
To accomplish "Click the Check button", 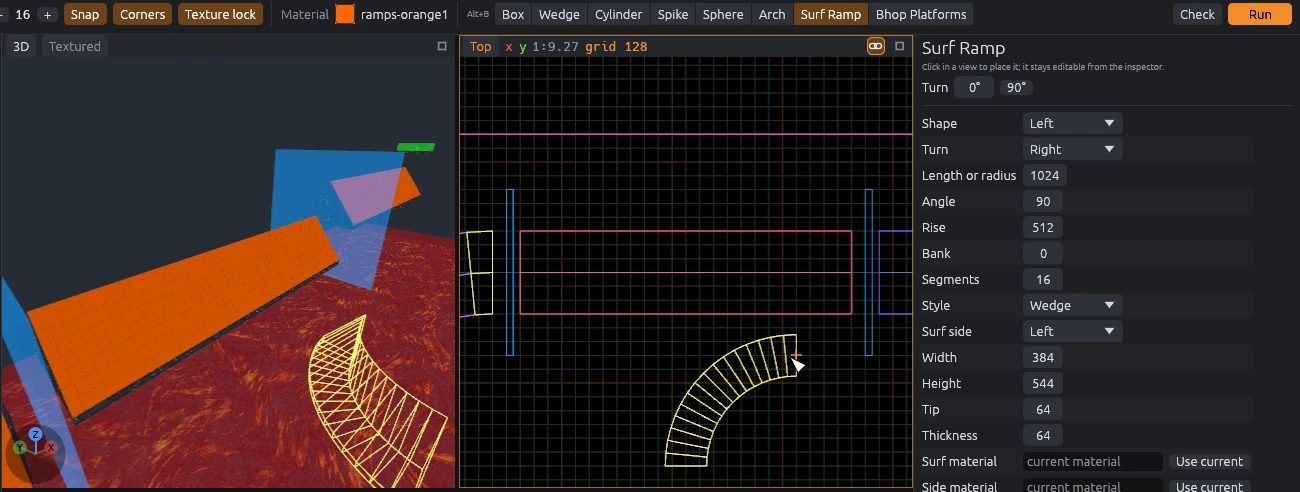I will (1197, 15).
